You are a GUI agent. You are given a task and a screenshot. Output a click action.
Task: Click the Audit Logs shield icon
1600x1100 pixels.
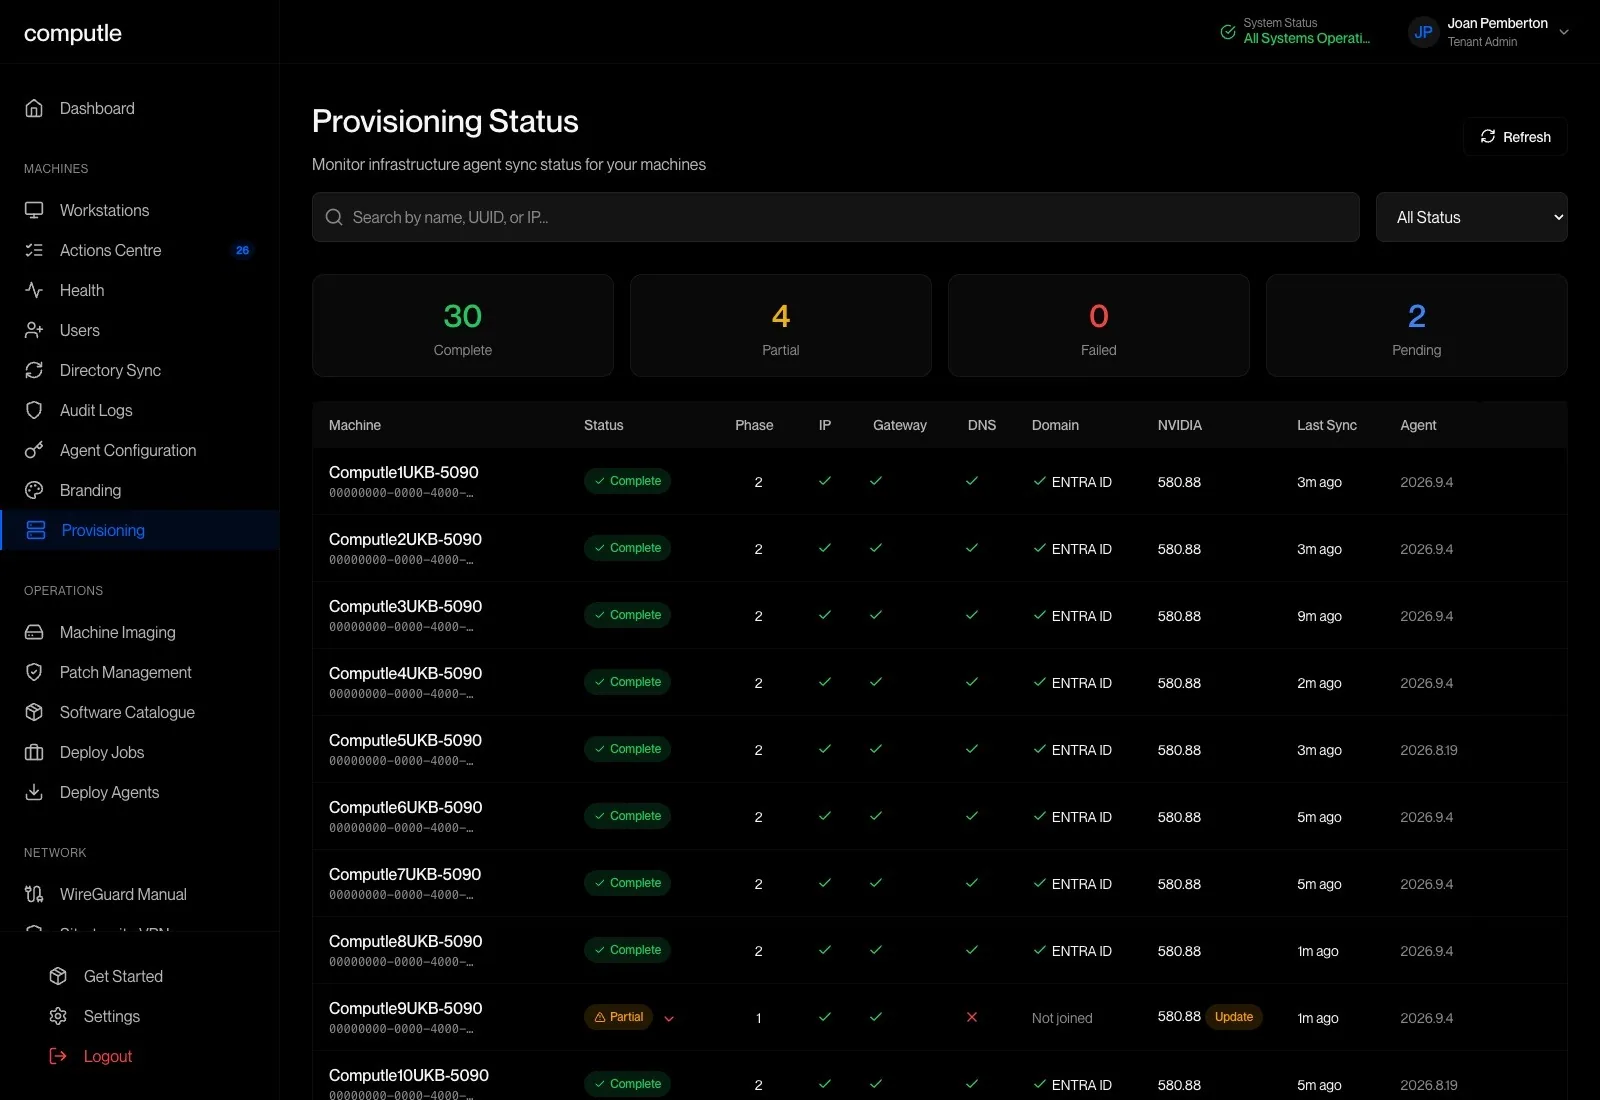[34, 410]
